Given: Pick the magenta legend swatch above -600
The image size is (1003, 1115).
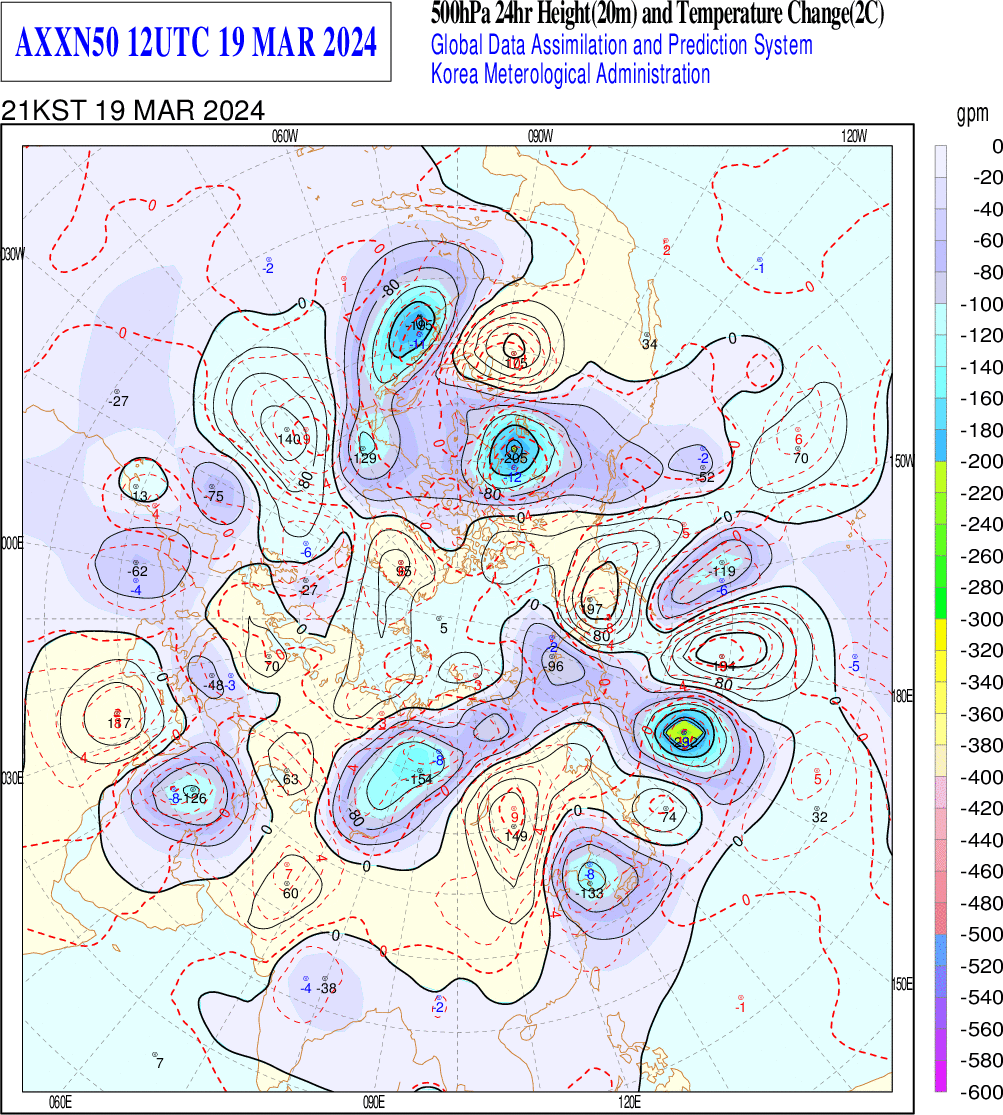Looking at the screenshot, I should click(940, 1076).
